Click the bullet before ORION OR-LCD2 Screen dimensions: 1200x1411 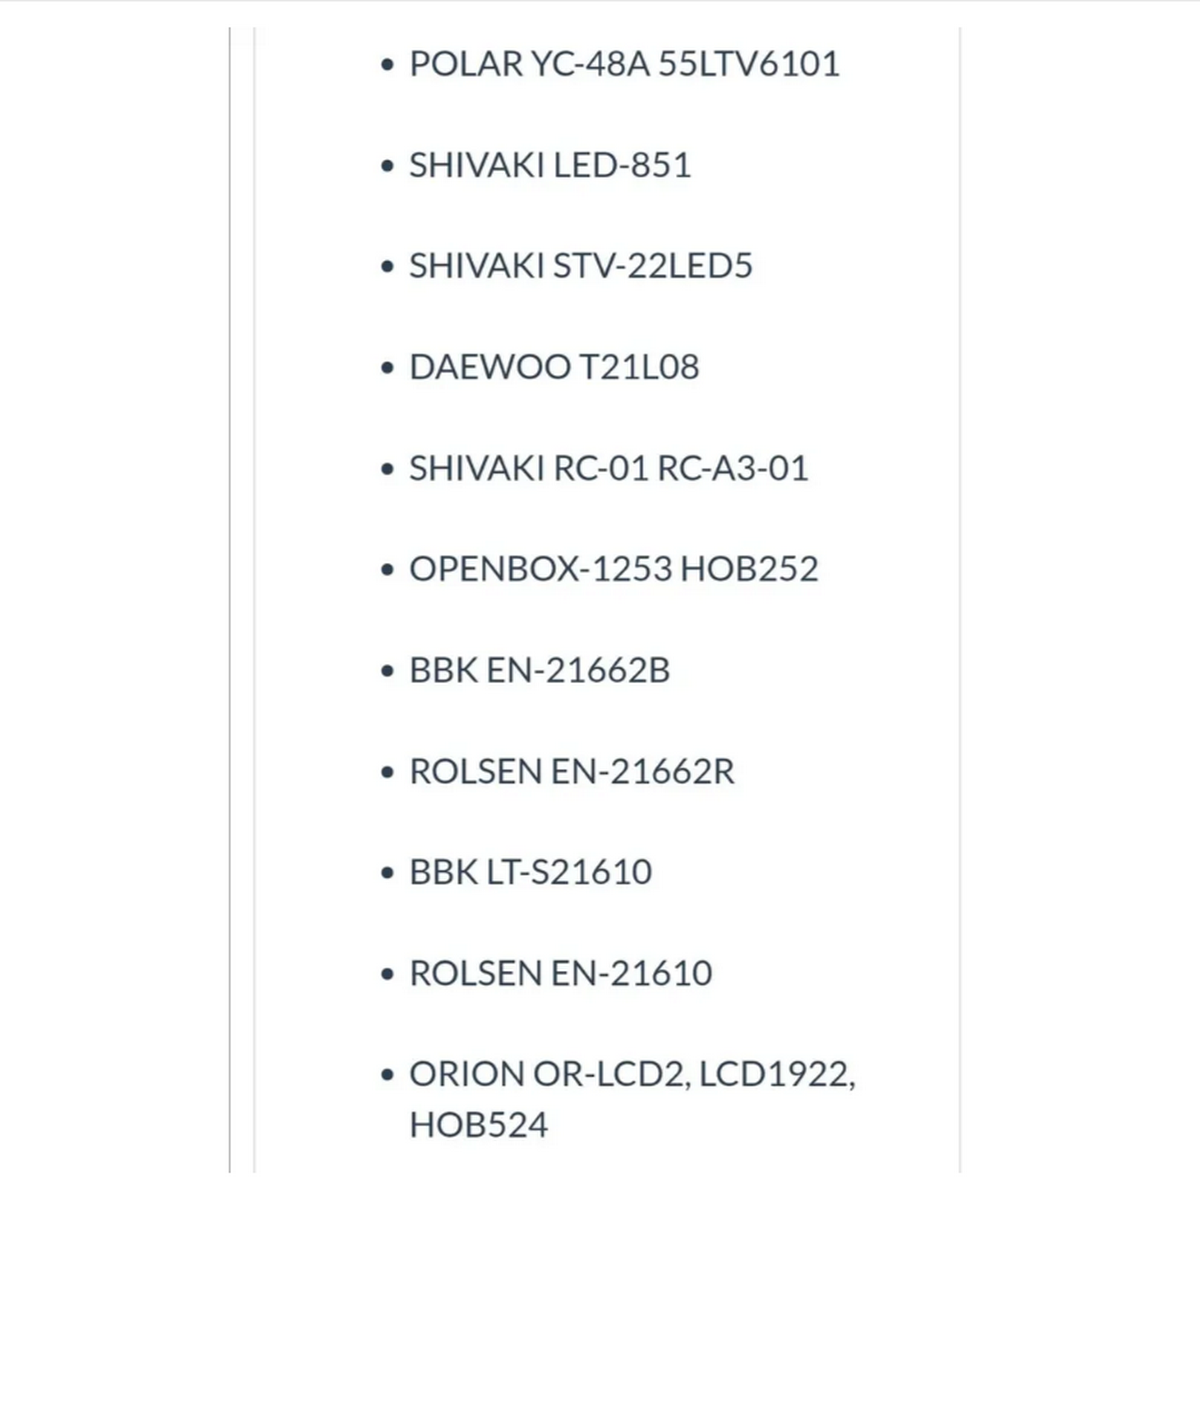388,1075
